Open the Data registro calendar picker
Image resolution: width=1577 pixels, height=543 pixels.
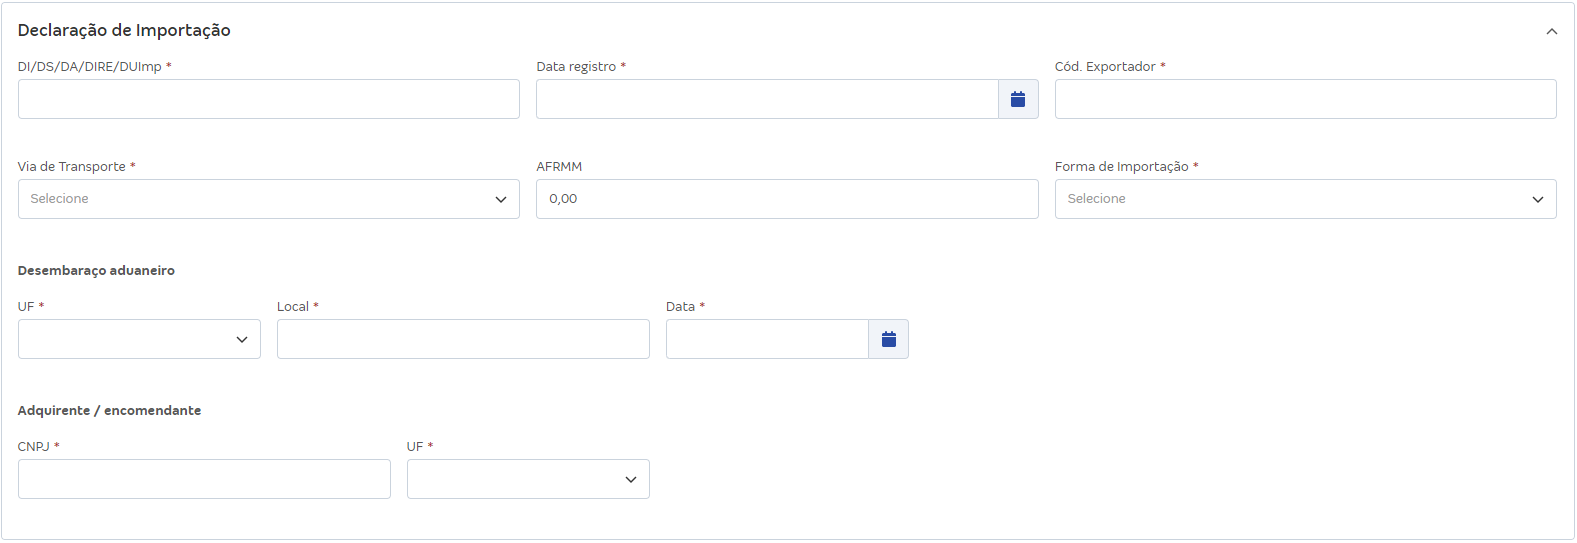[x=1018, y=99]
